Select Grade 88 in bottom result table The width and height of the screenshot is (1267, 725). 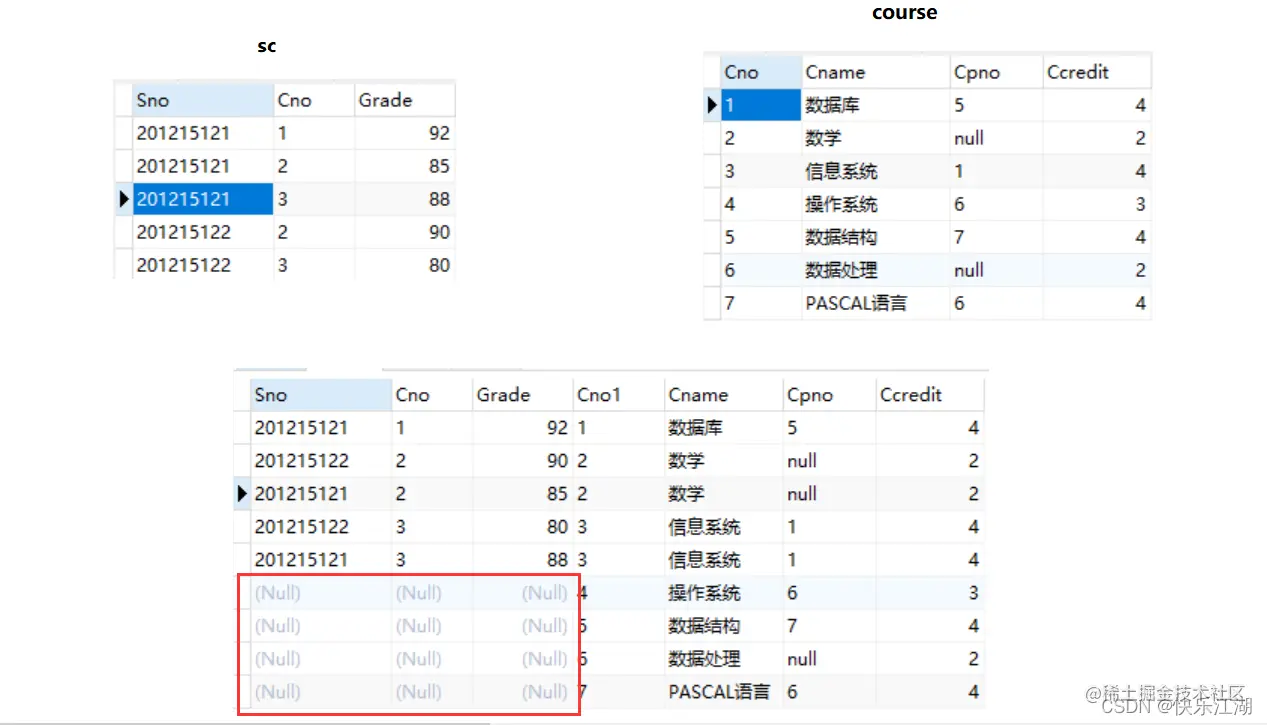coord(523,559)
